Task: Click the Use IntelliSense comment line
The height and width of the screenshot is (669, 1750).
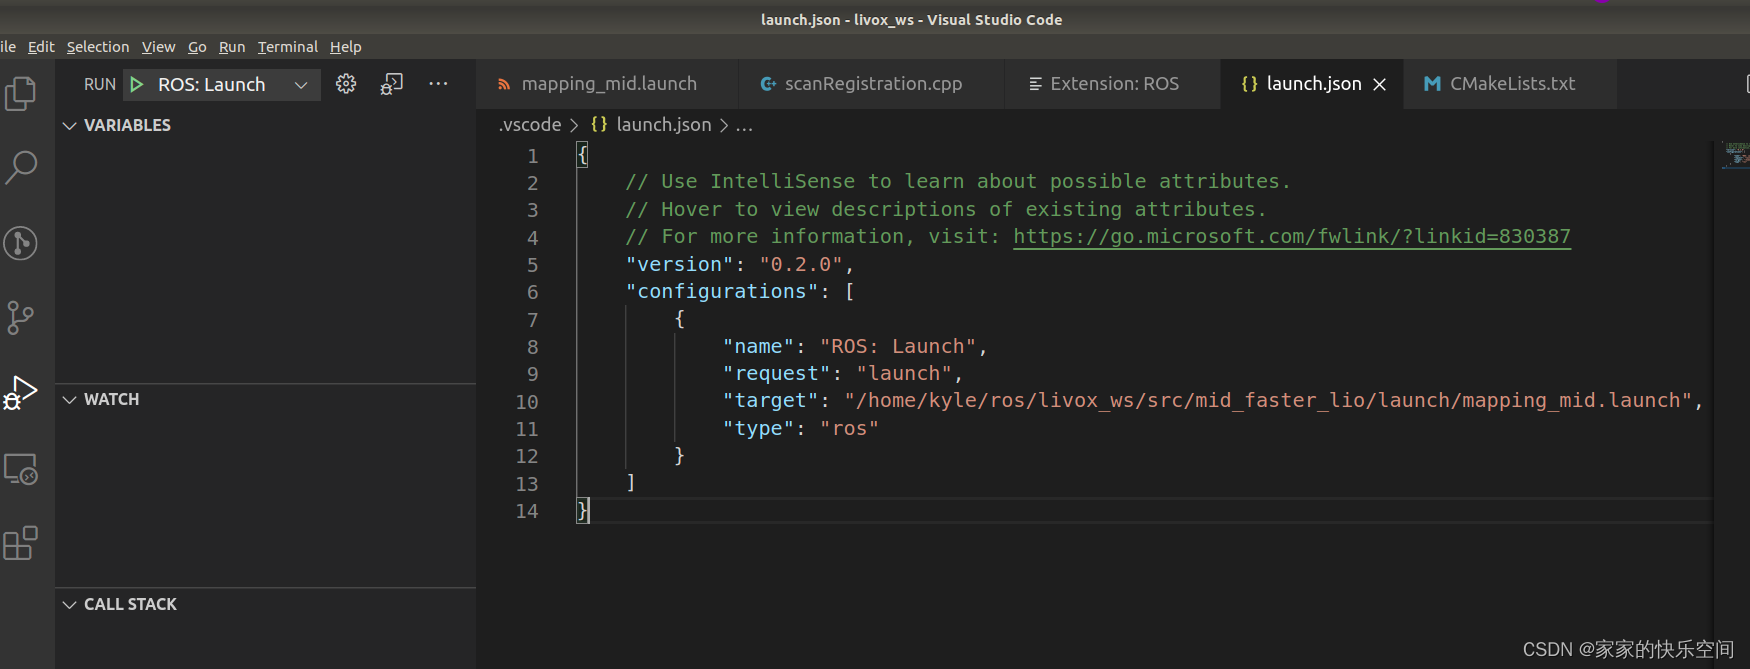Action: (x=957, y=182)
